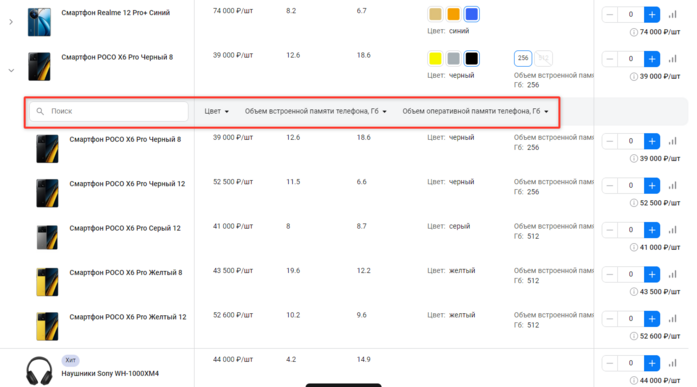Open the Цвет filter dropdown
This screenshot has height=387, width=697.
(x=216, y=111)
